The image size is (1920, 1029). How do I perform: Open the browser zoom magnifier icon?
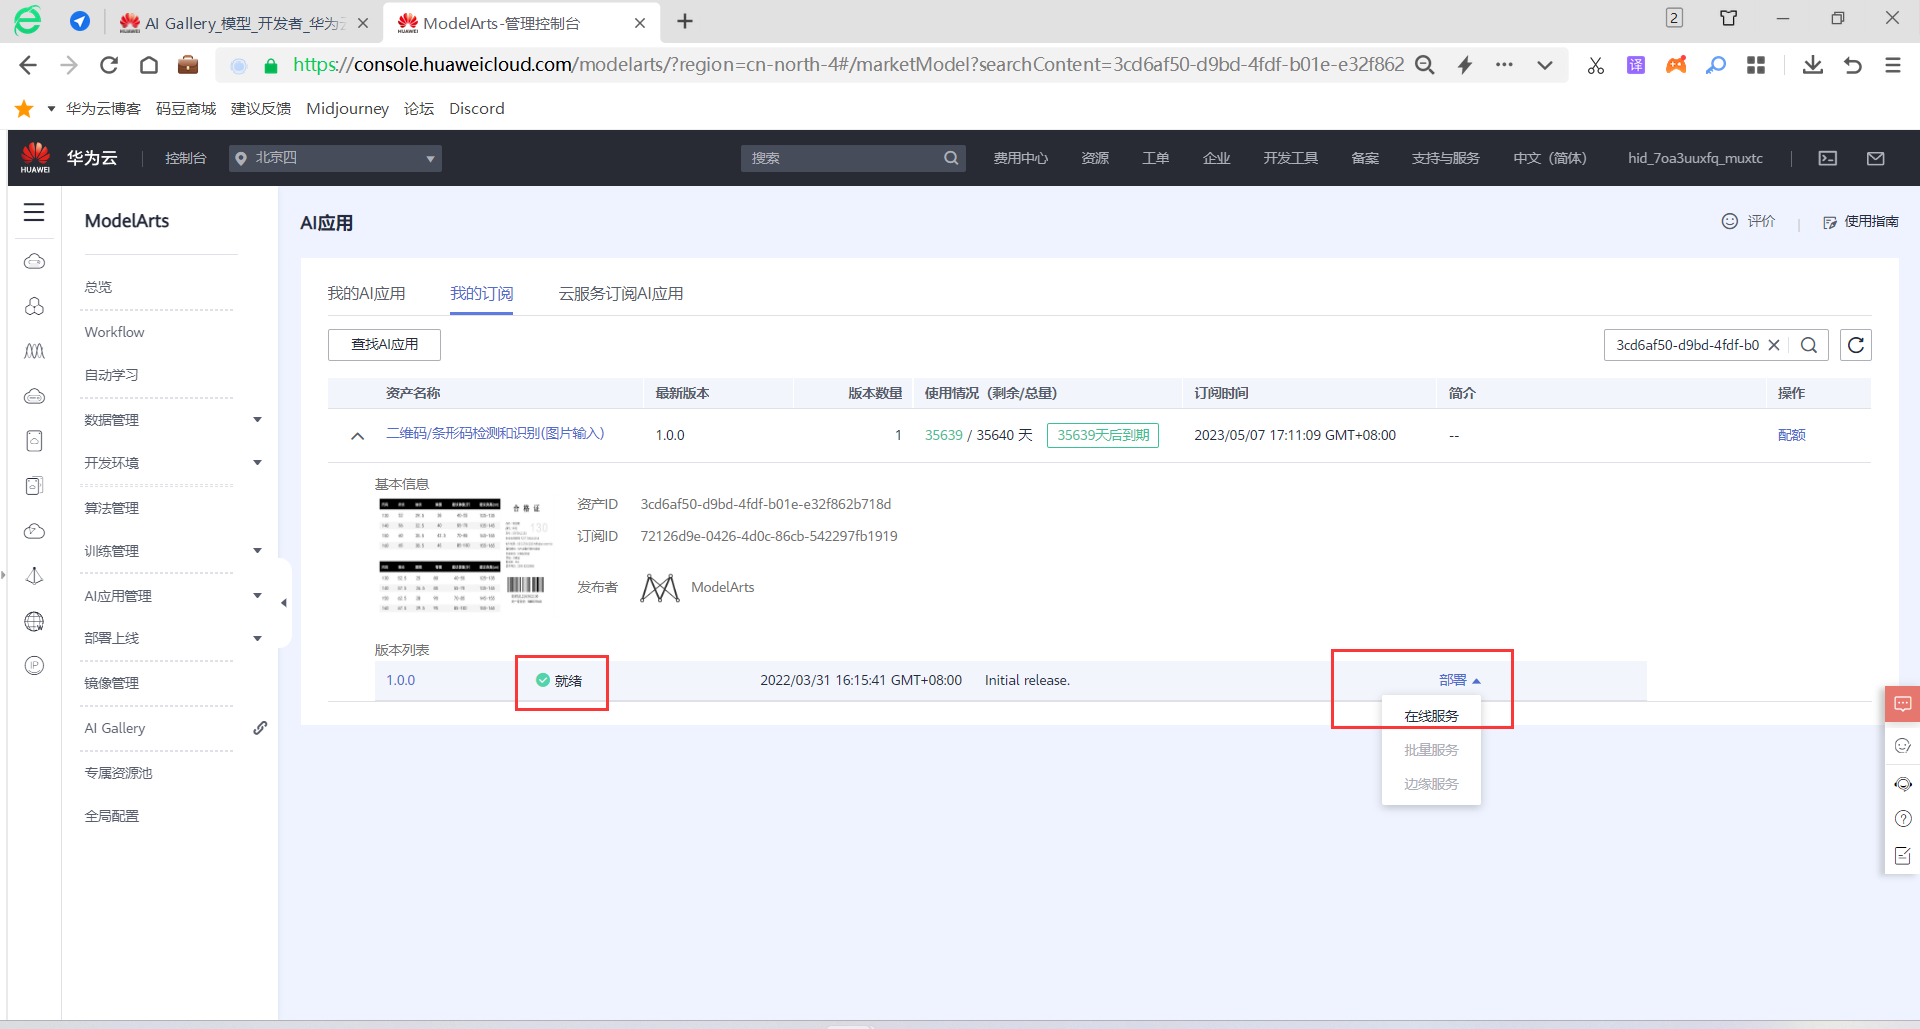[x=1425, y=65]
